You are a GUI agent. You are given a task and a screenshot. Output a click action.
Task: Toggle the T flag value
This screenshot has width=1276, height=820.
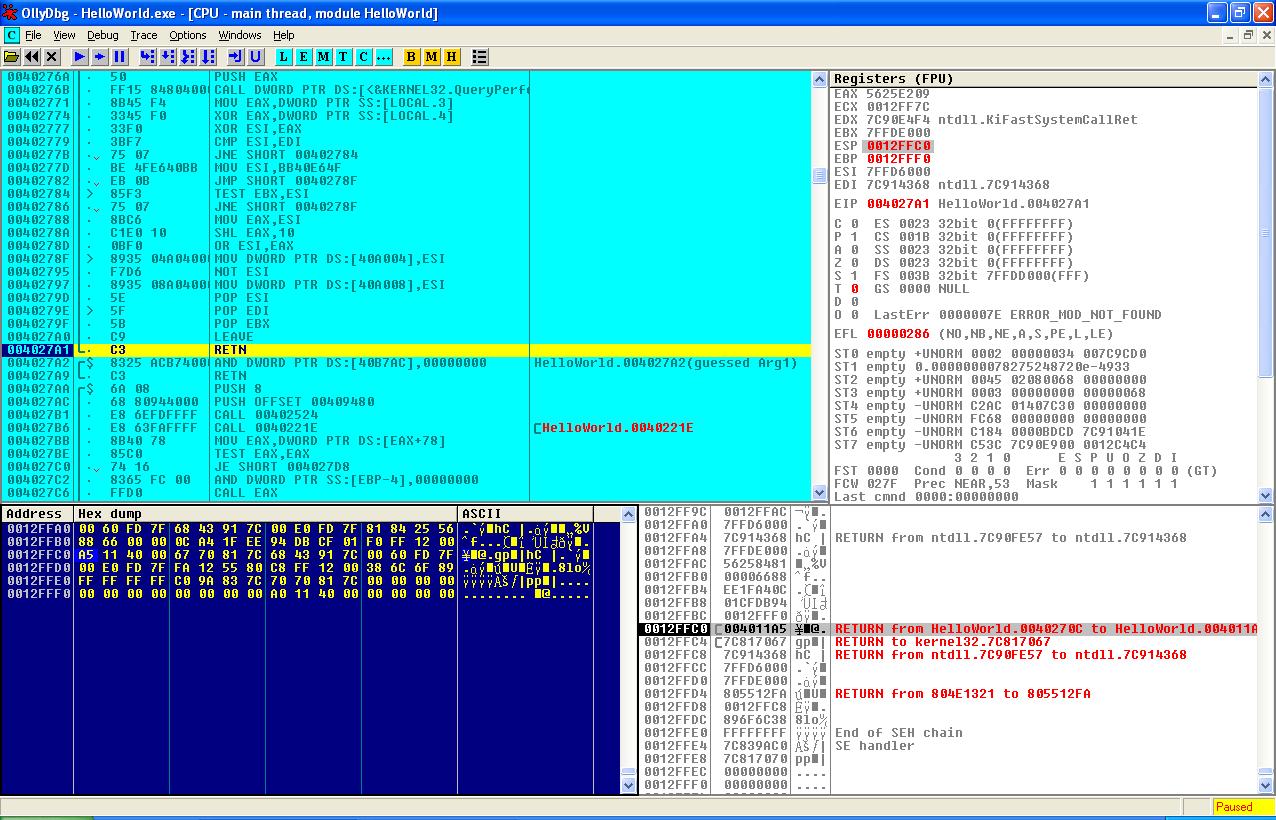click(x=854, y=289)
